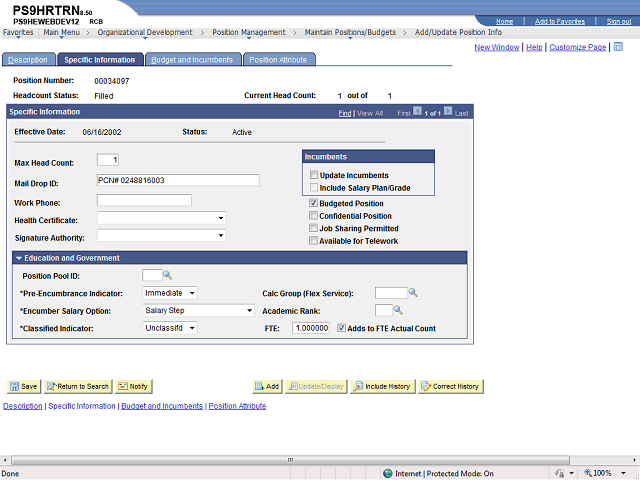Click in Academic Rank input field
This screenshot has height=480, width=640.
[x=384, y=310]
